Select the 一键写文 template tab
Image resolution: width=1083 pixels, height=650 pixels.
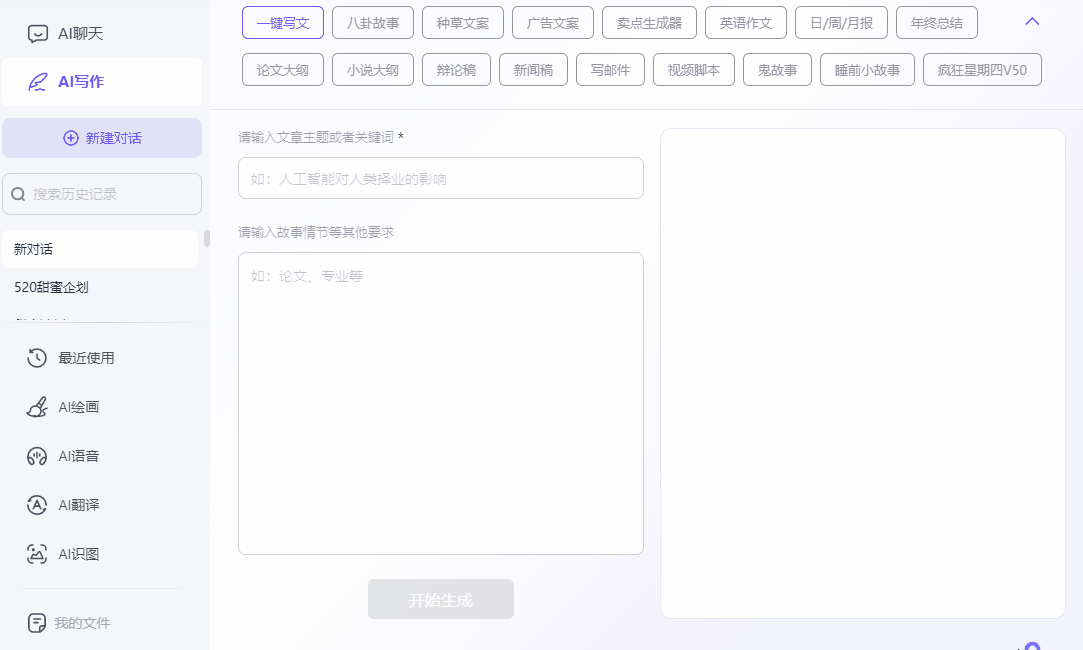[283, 23]
